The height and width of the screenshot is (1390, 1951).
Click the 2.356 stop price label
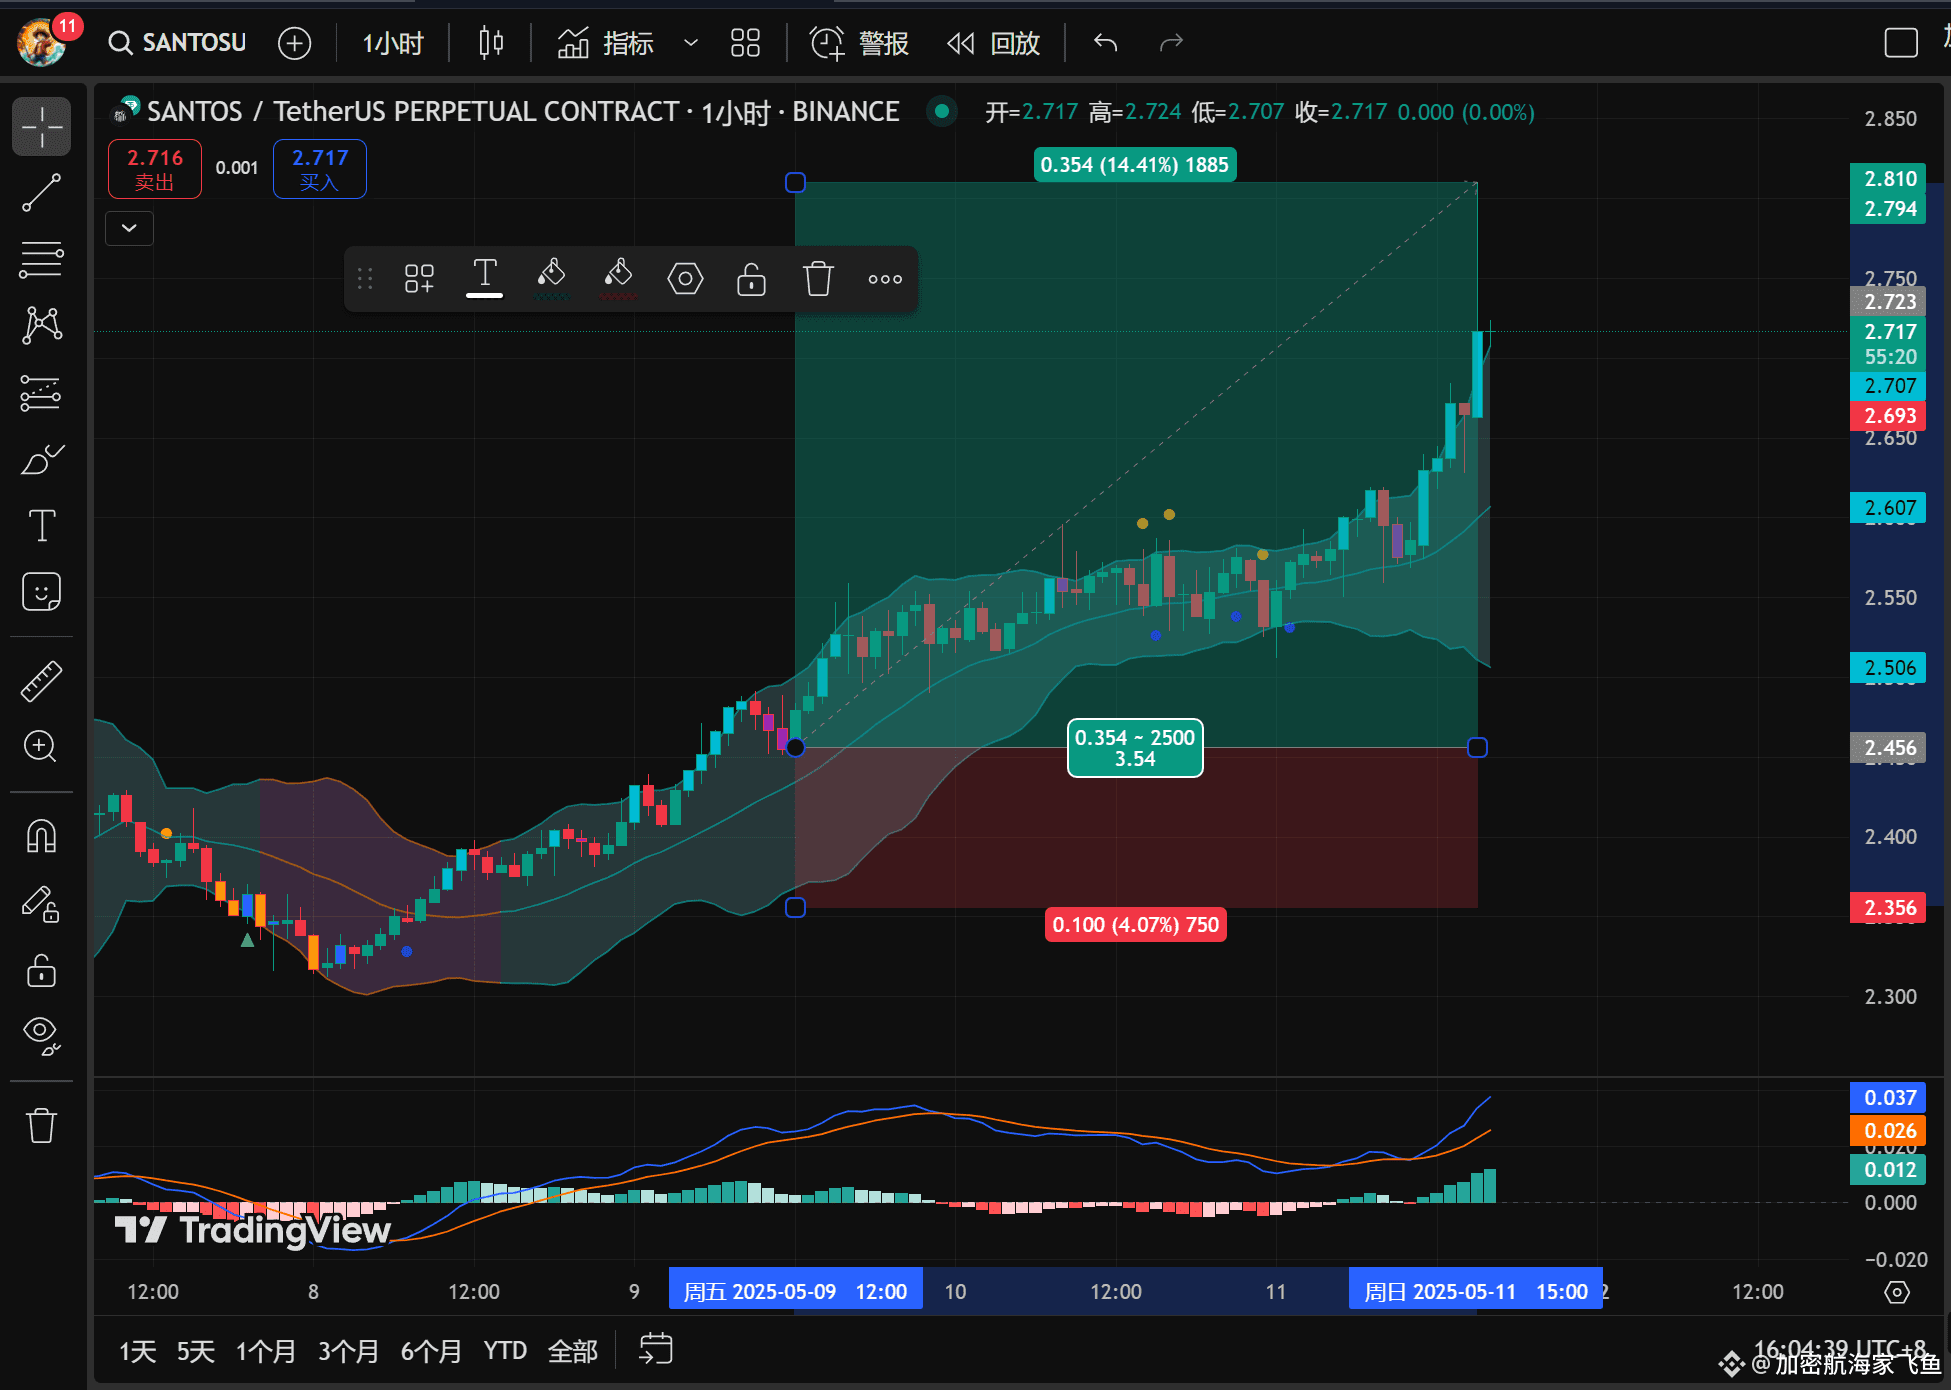[x=1888, y=908]
